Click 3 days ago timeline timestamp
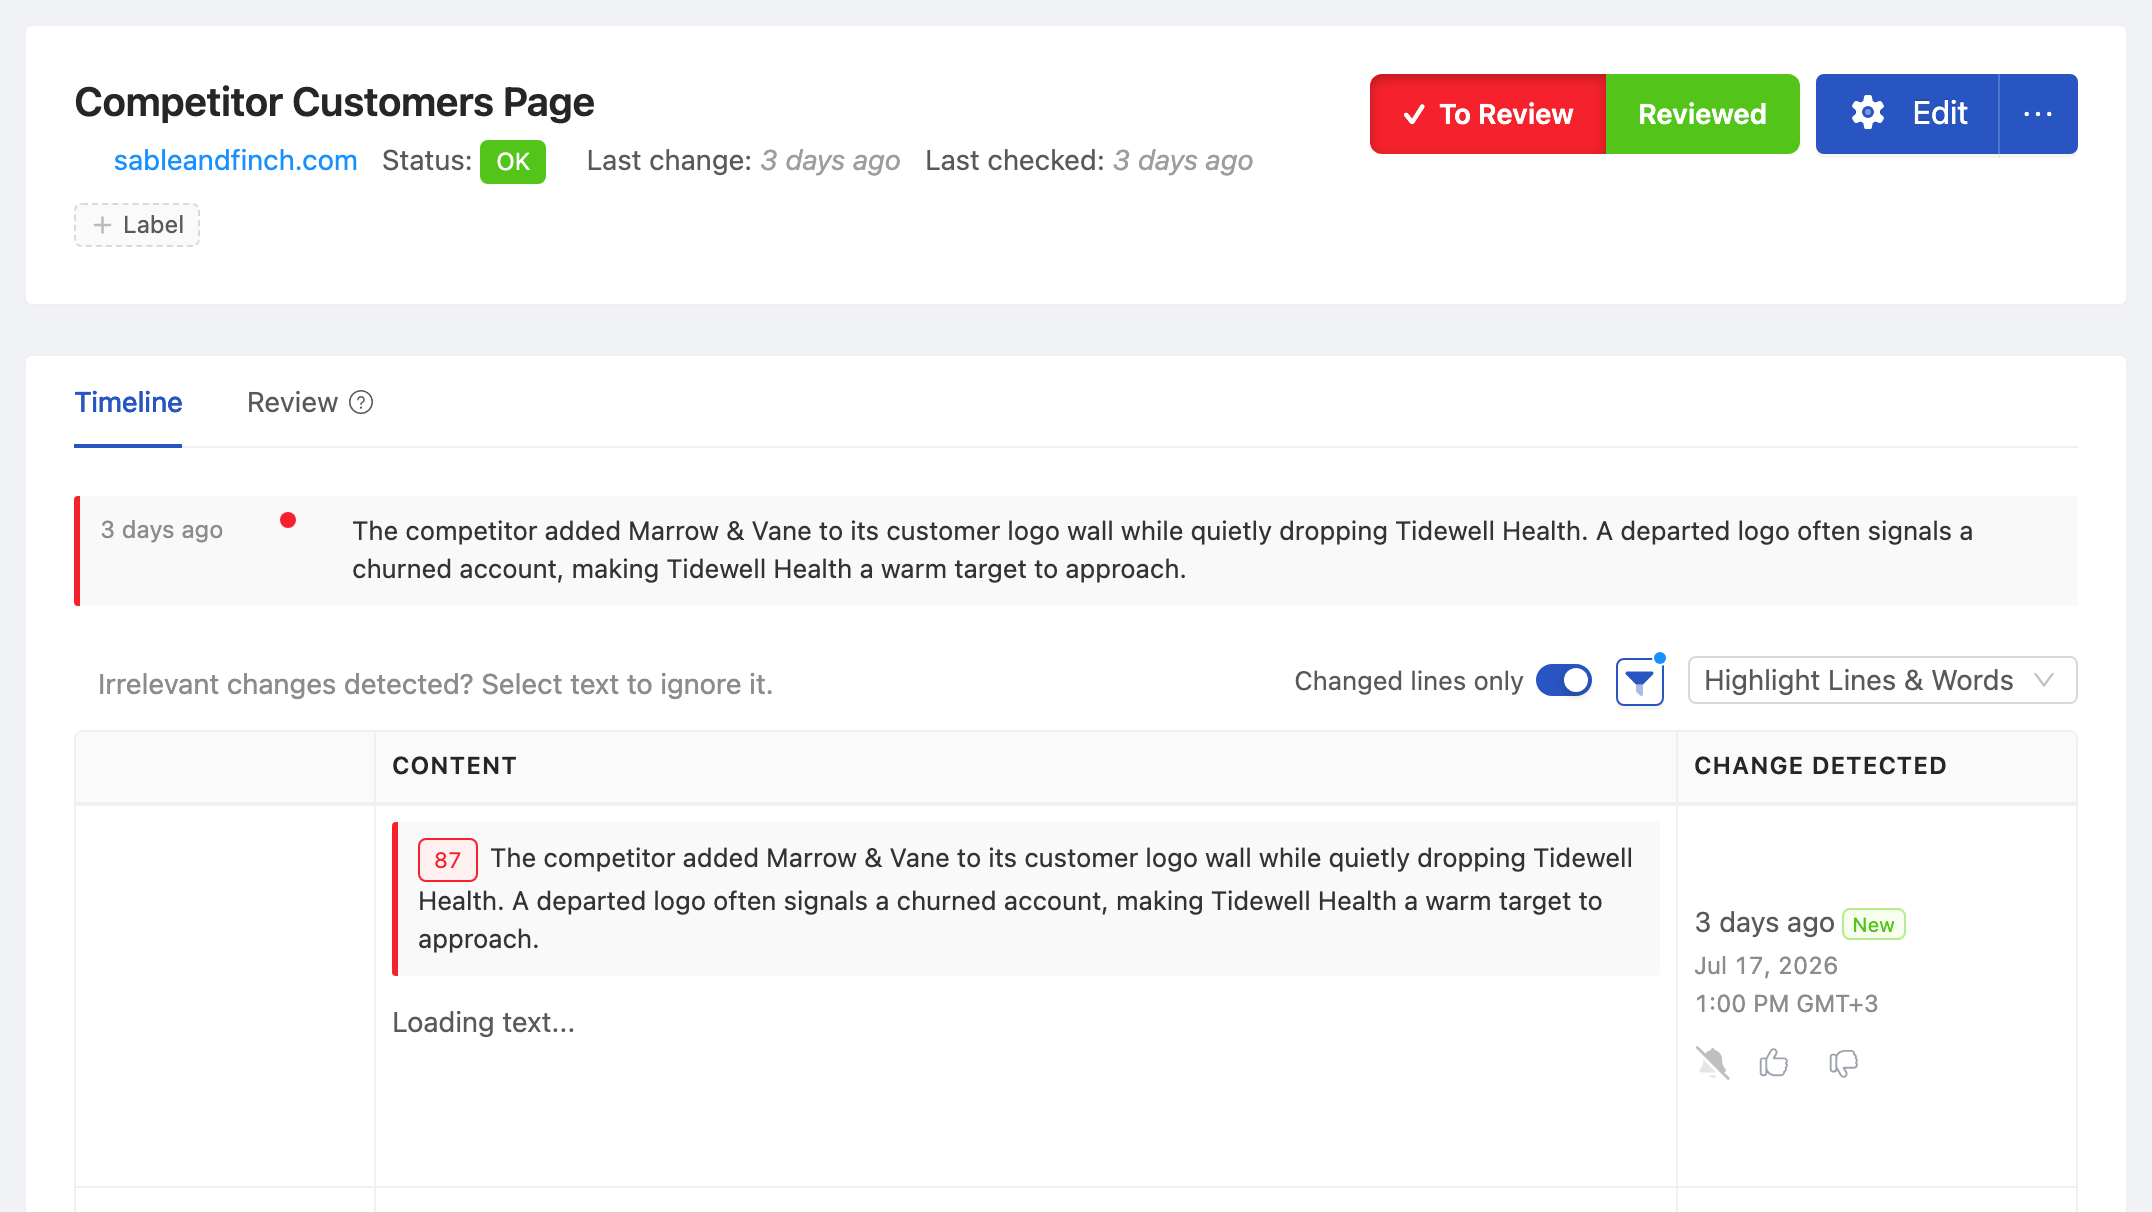Screen dimensions: 2152x1212 pyautogui.click(x=162, y=530)
